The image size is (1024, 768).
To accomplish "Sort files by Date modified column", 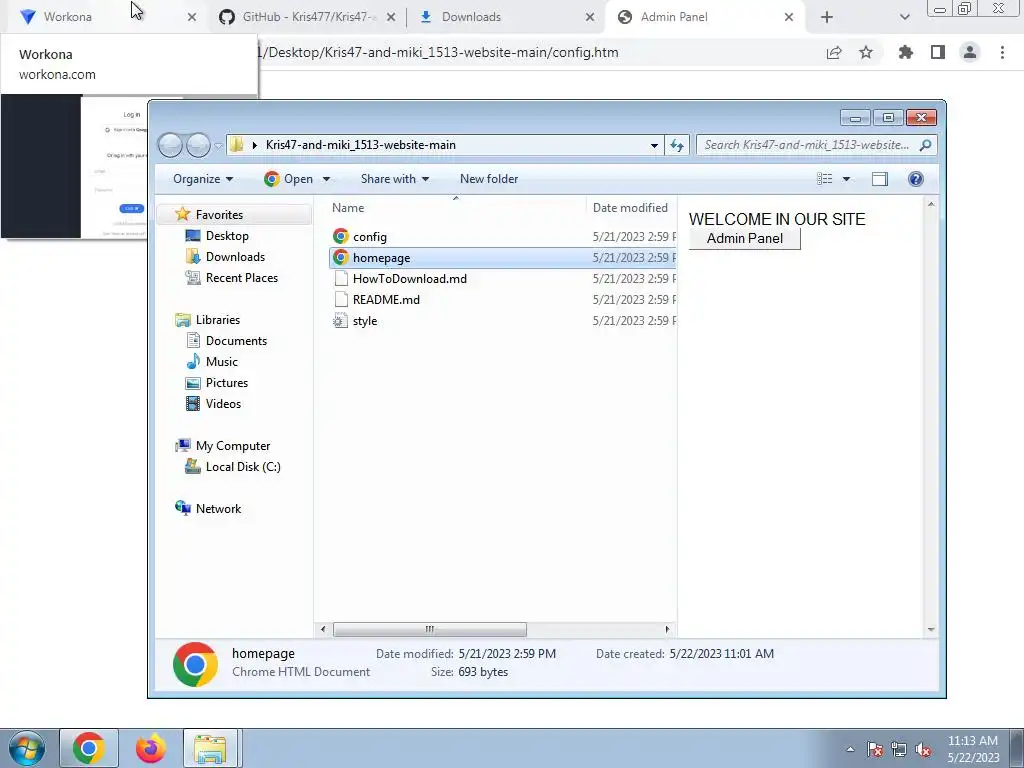I will [632, 208].
